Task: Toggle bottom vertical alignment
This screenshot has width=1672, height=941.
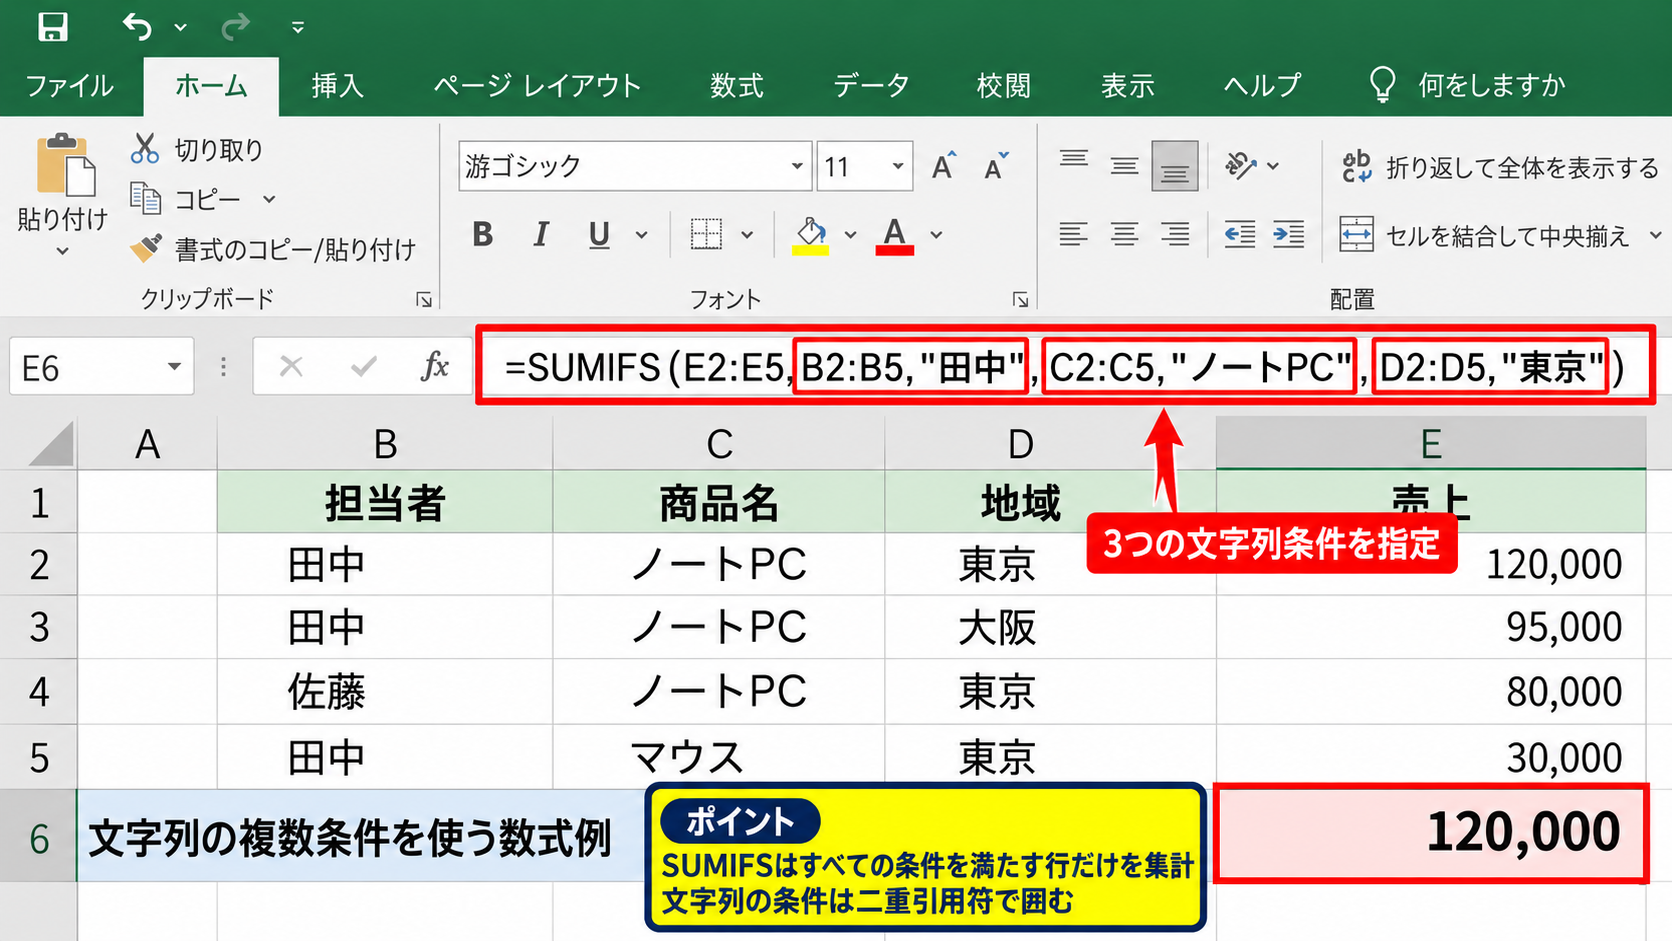Action: 1175,165
